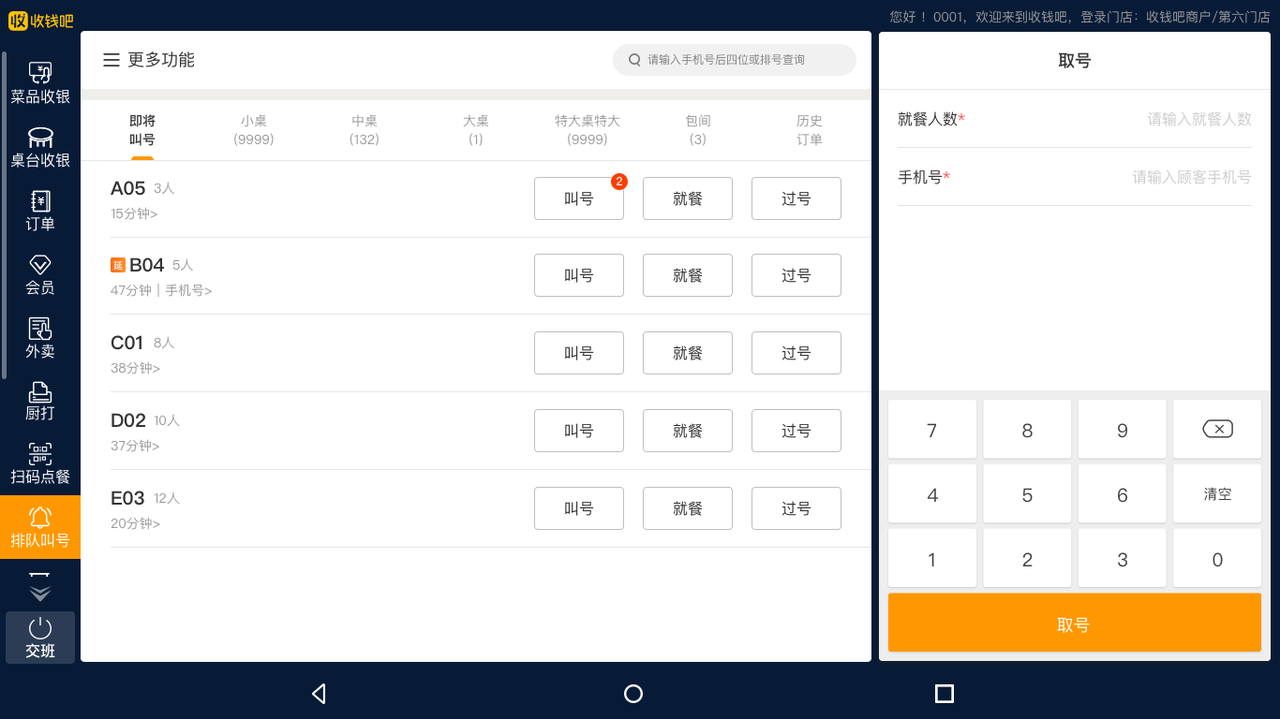Tap the Android home circle button
The image size is (1280, 719).
pyautogui.click(x=633, y=693)
